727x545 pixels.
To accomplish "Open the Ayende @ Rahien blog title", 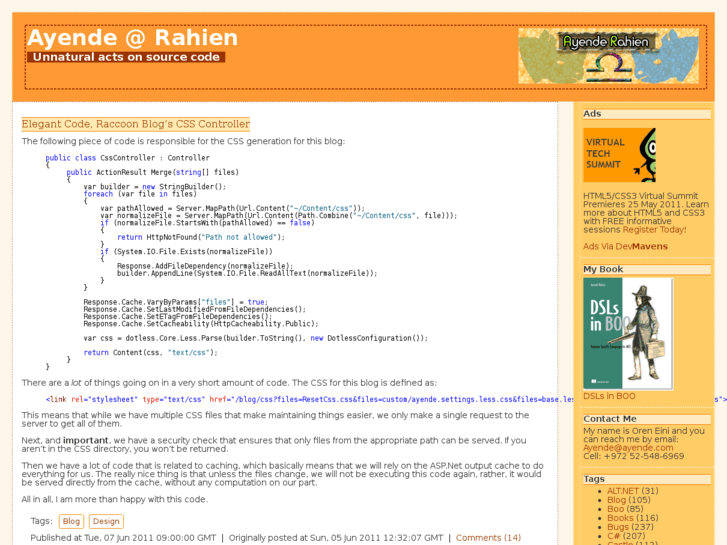I will pos(132,38).
